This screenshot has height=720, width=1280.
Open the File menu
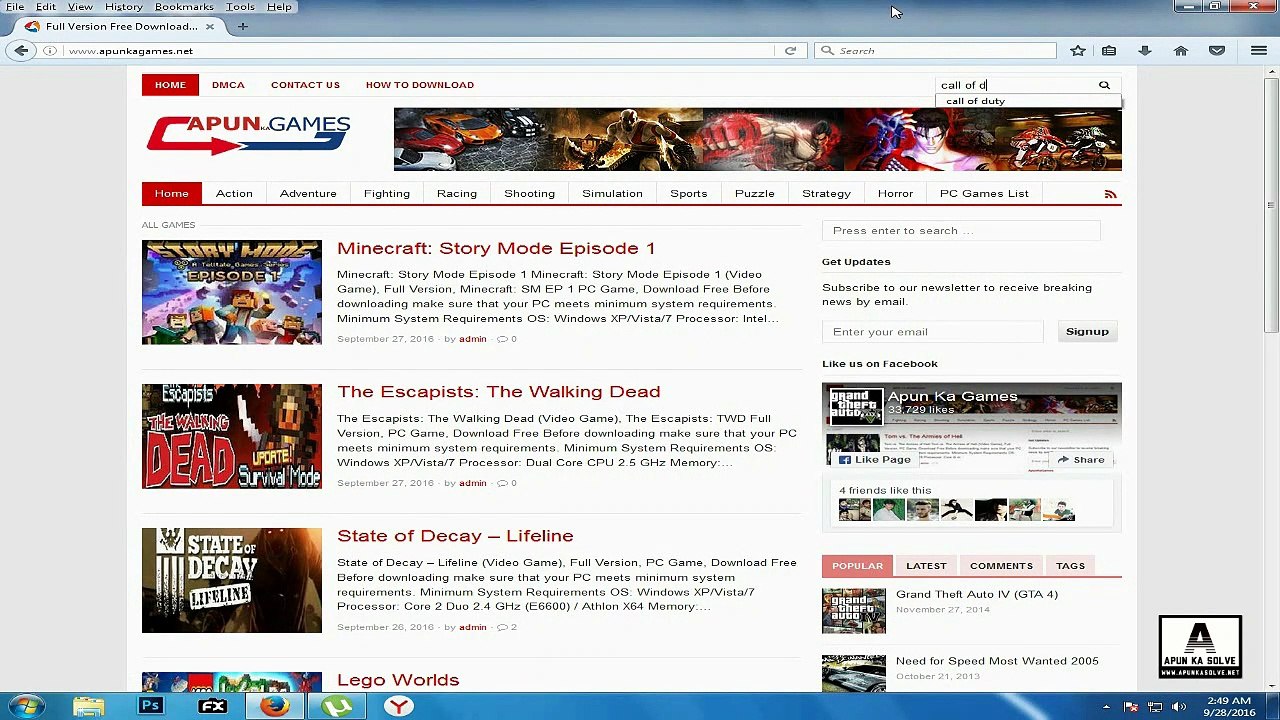click(x=15, y=7)
